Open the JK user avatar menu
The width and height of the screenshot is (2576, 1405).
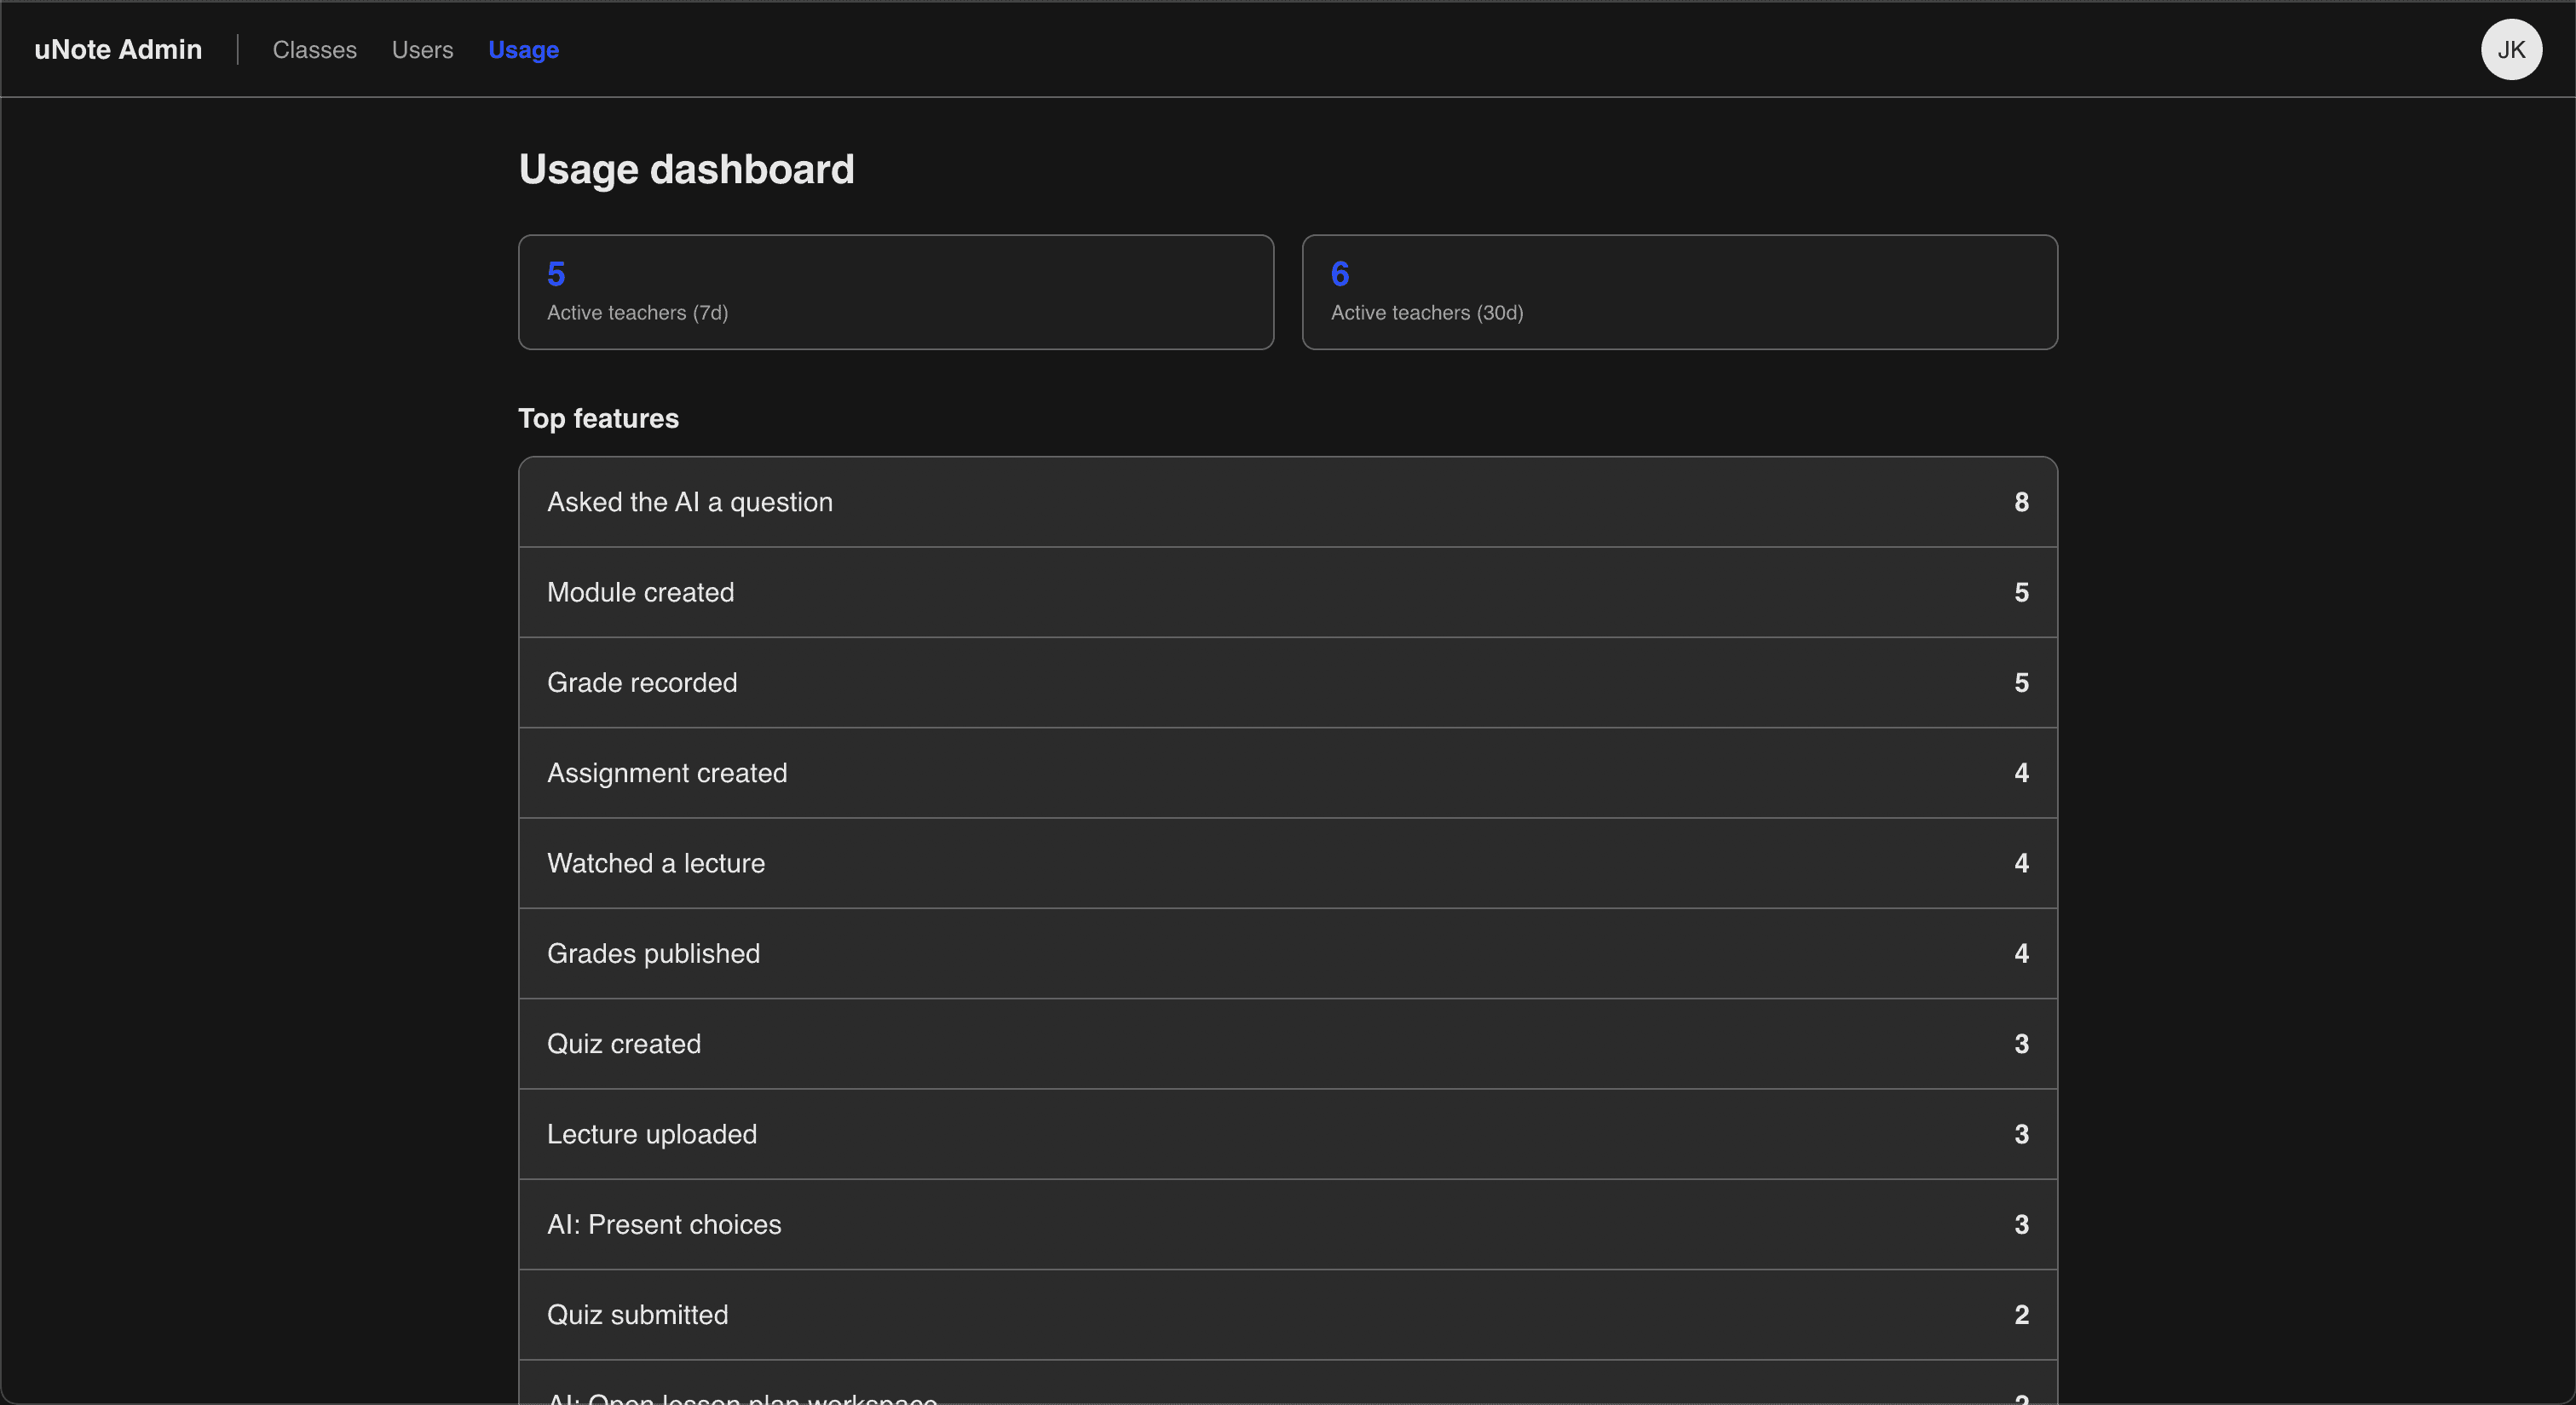point(2511,49)
